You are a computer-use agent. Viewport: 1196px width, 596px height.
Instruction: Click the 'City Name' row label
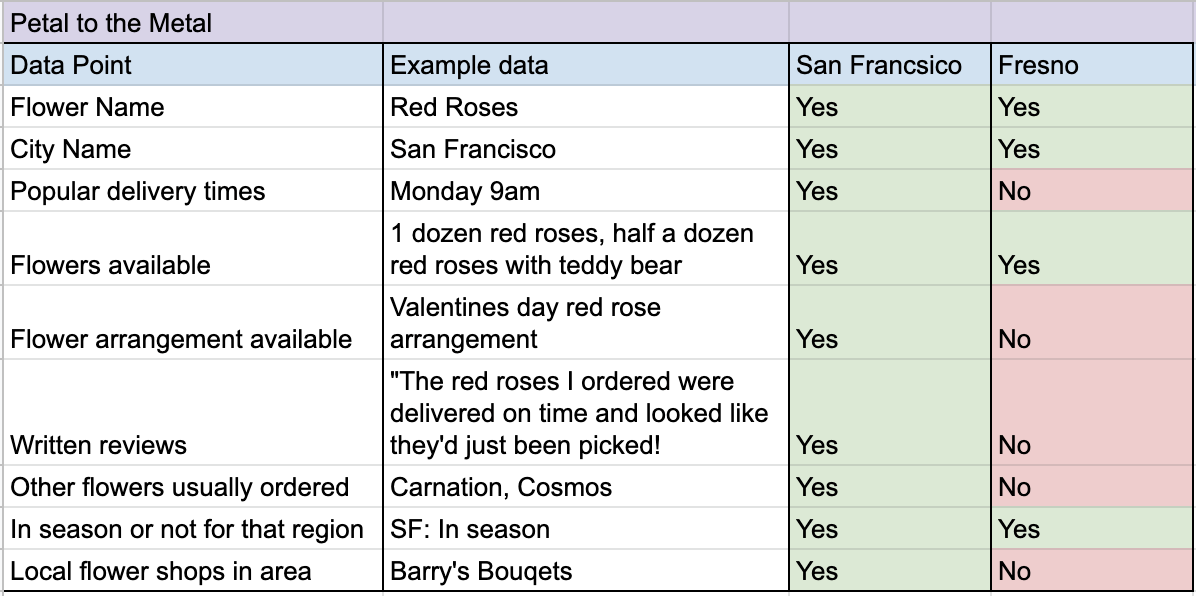tap(193, 149)
